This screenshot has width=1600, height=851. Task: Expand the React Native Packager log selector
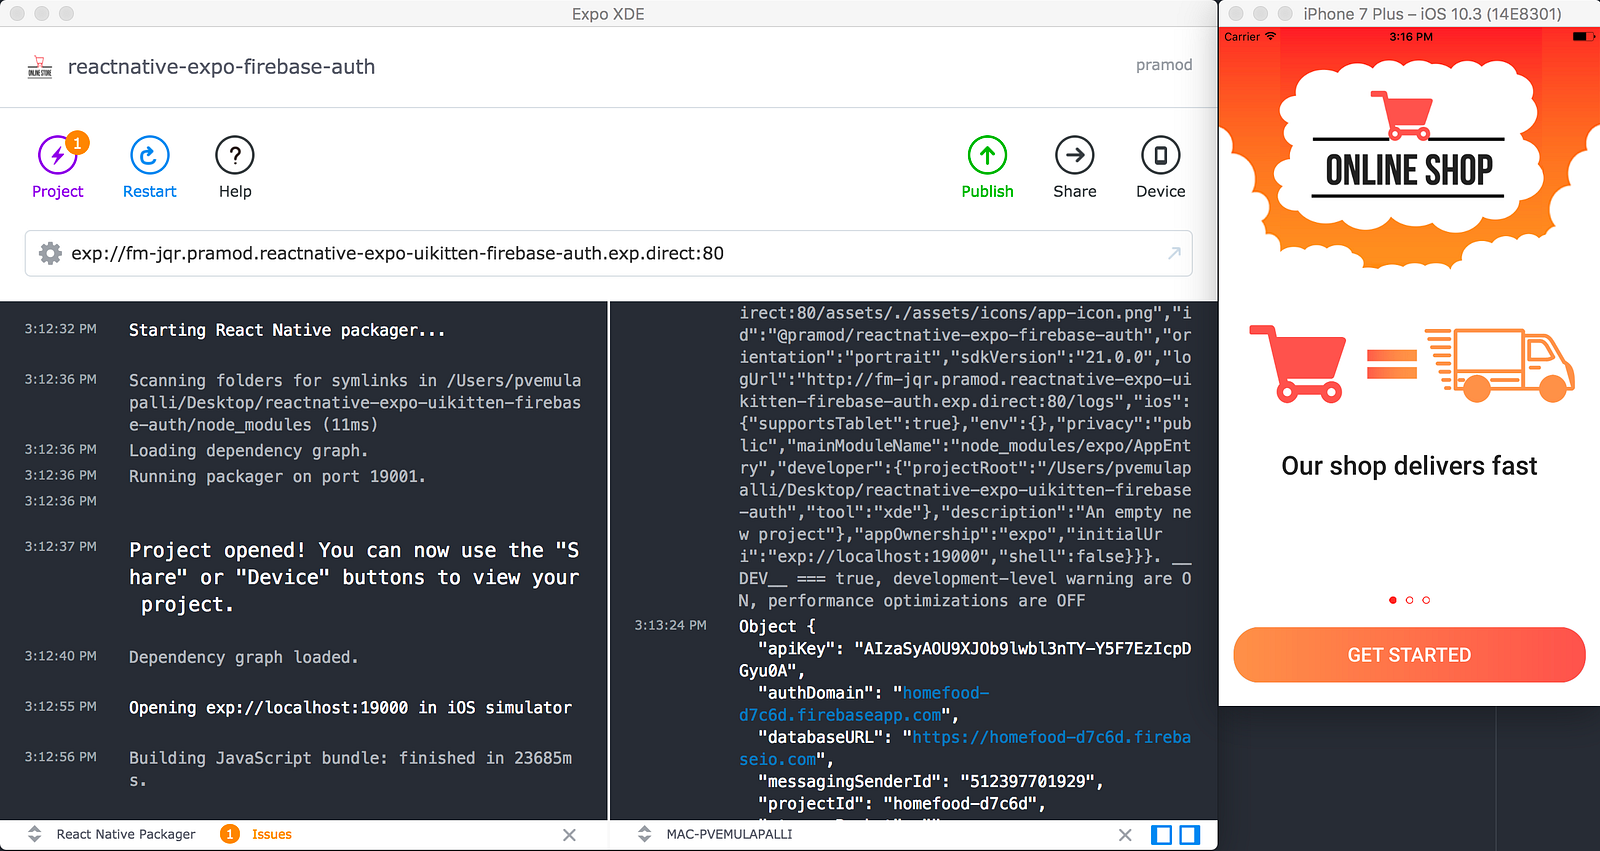pos(34,834)
